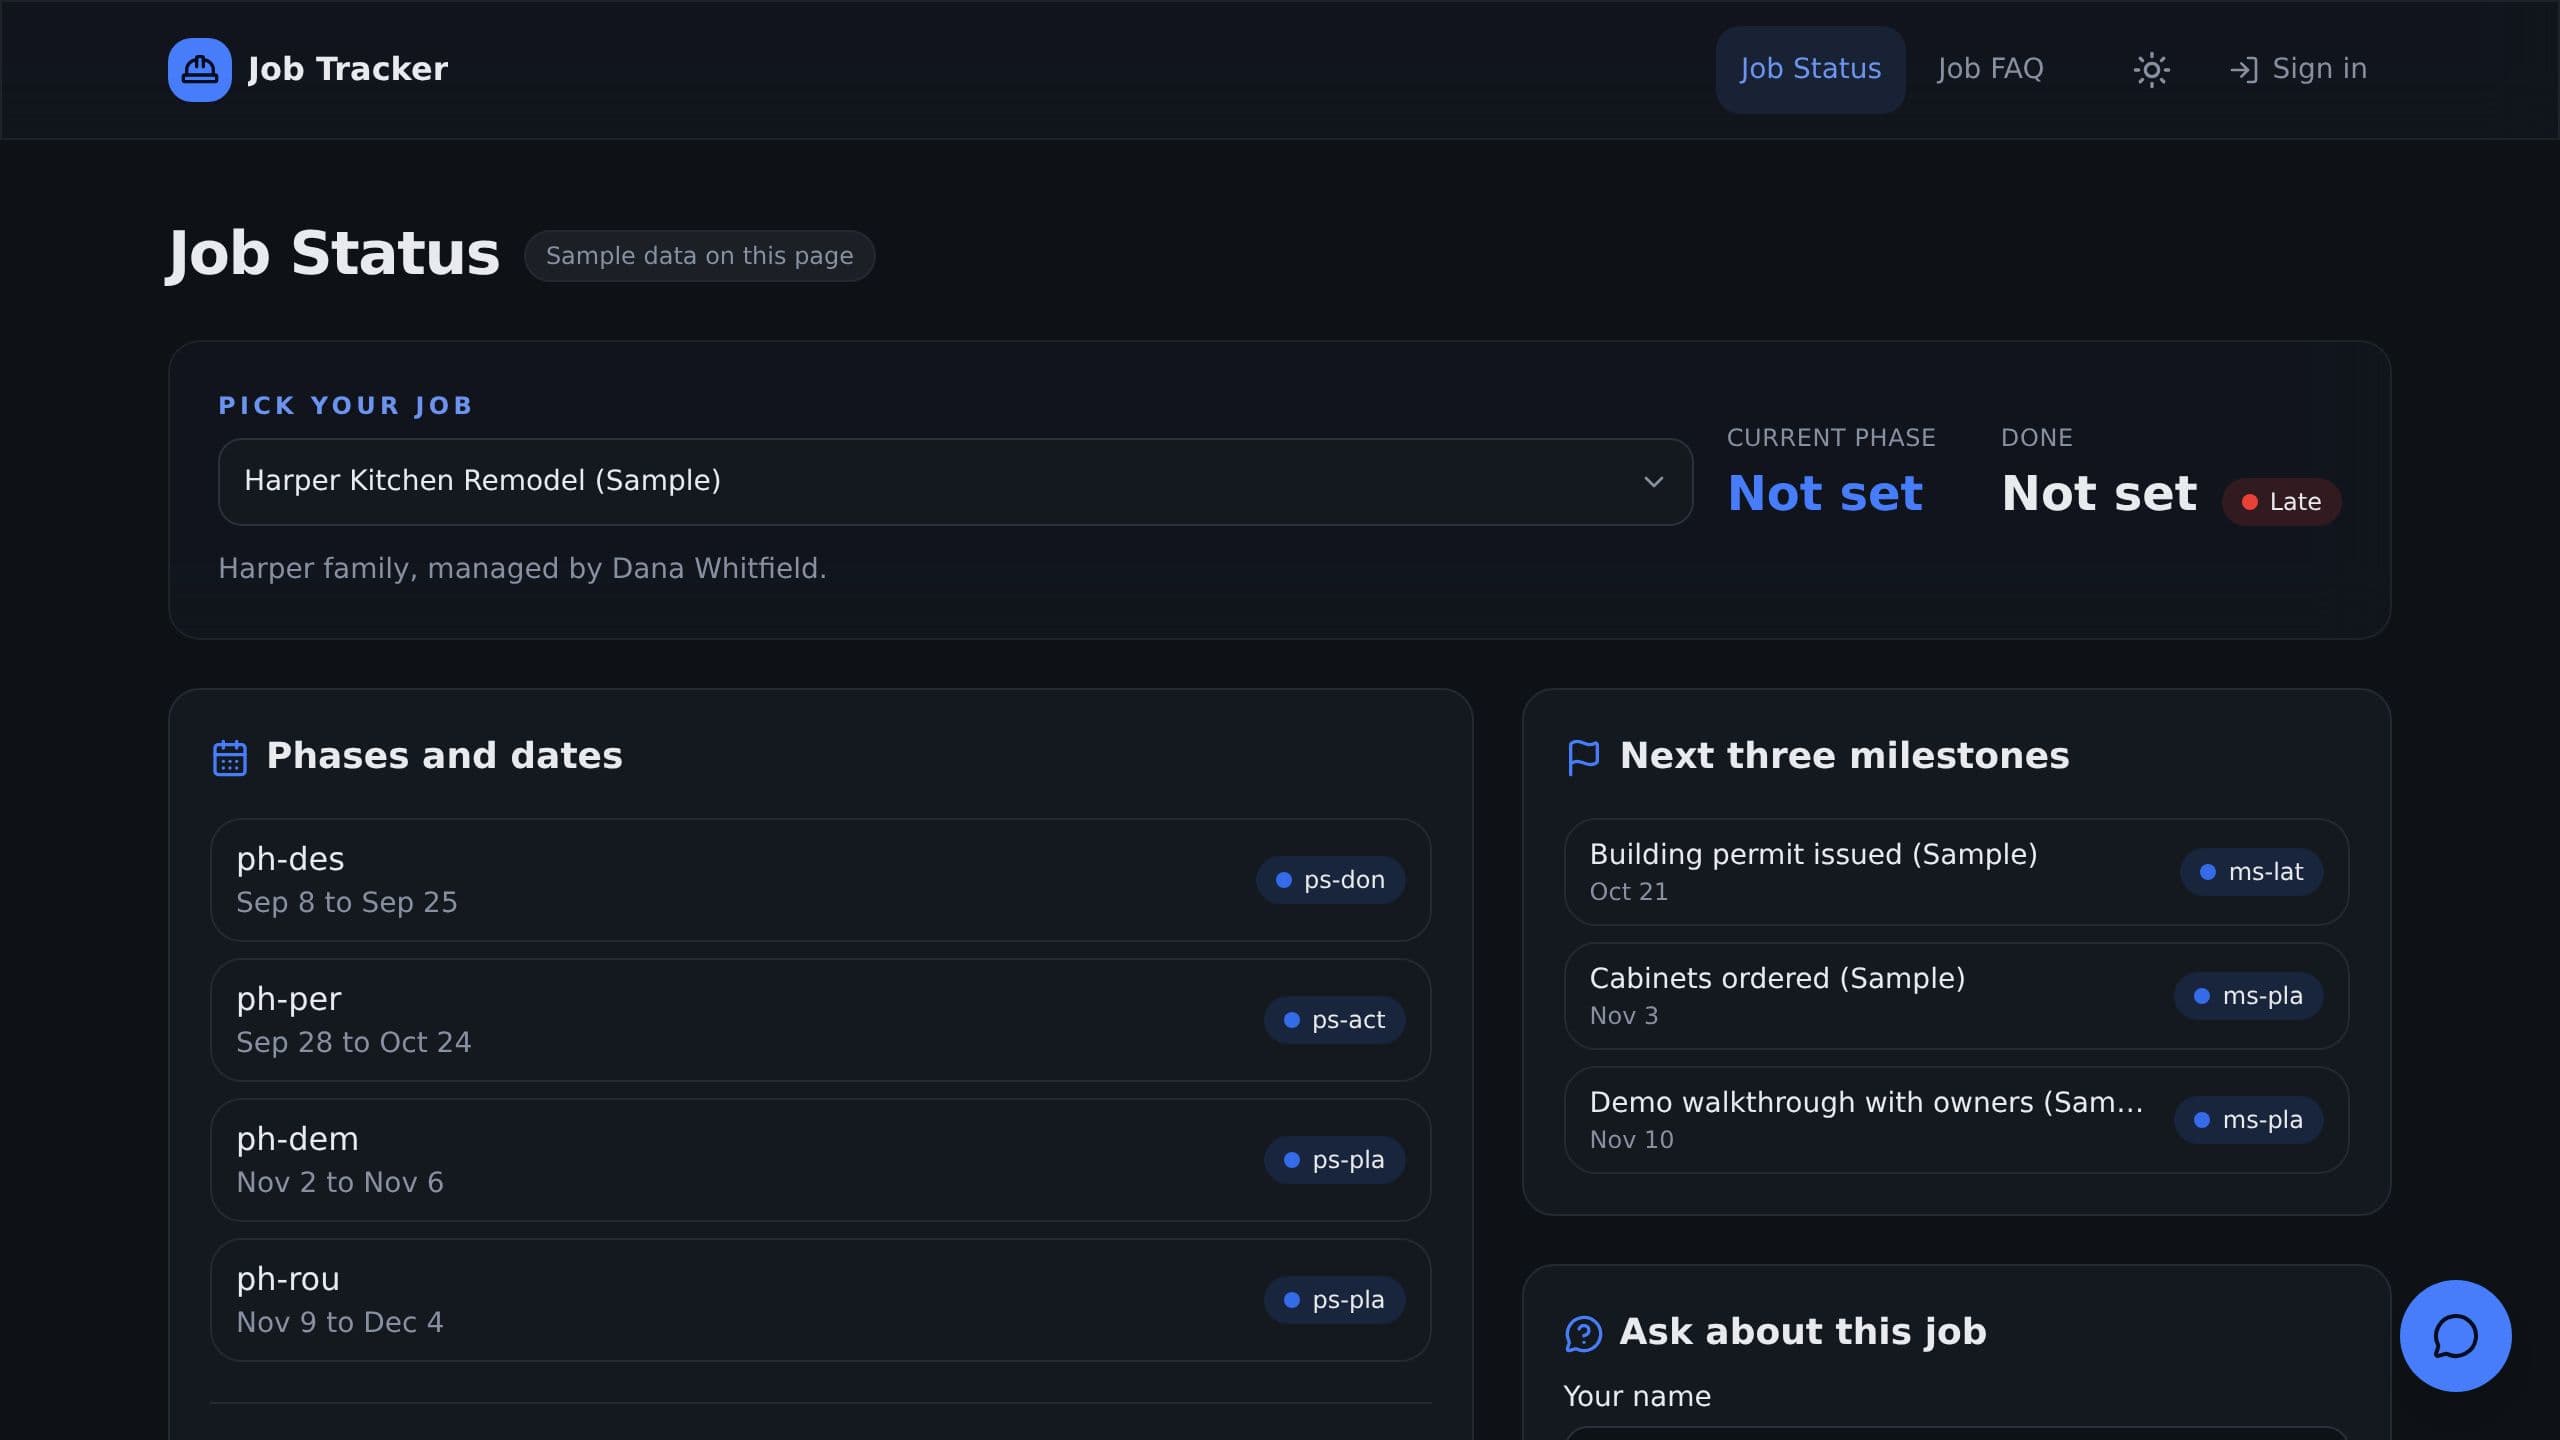Viewport: 2560px width, 1440px height.
Task: Open the Cabinets ordered milestone
Action: [1956, 996]
